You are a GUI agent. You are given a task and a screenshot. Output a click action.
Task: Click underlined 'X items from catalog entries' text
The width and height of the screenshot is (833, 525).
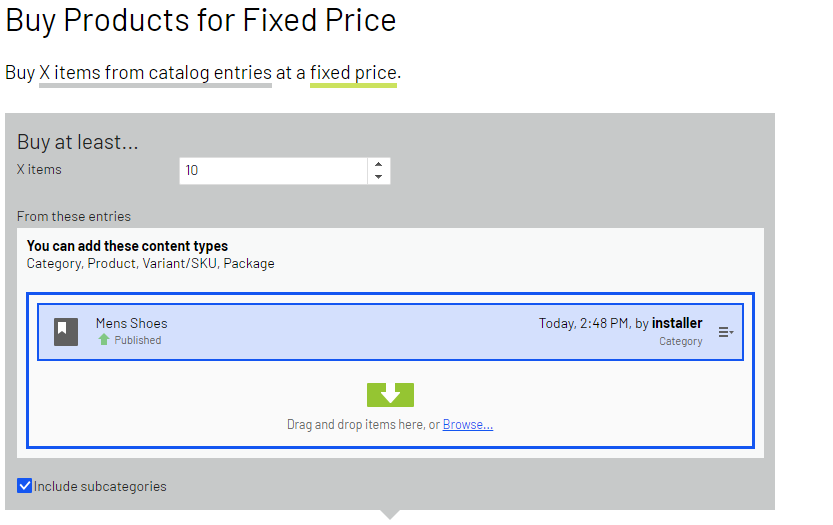[155, 73]
